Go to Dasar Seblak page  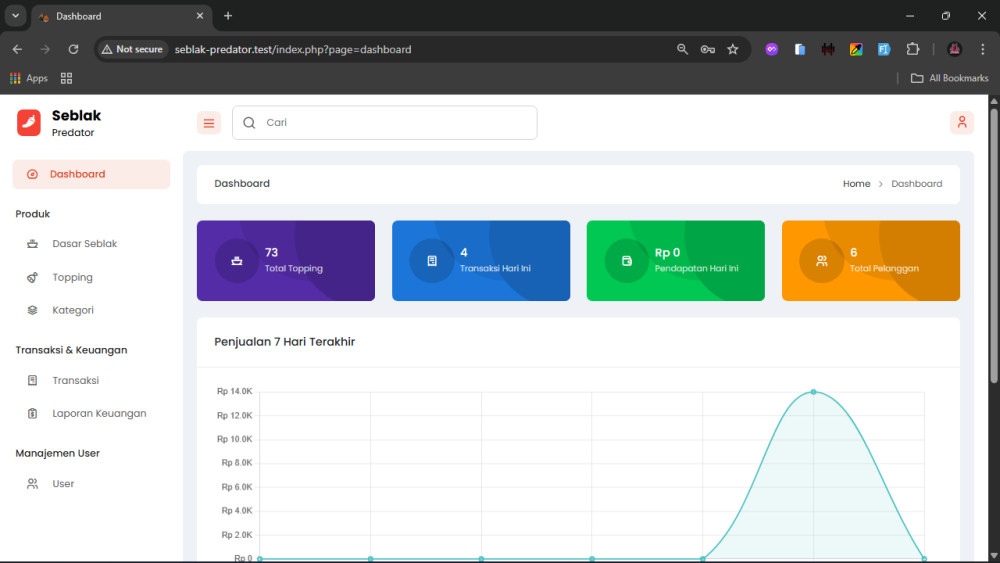(x=84, y=244)
